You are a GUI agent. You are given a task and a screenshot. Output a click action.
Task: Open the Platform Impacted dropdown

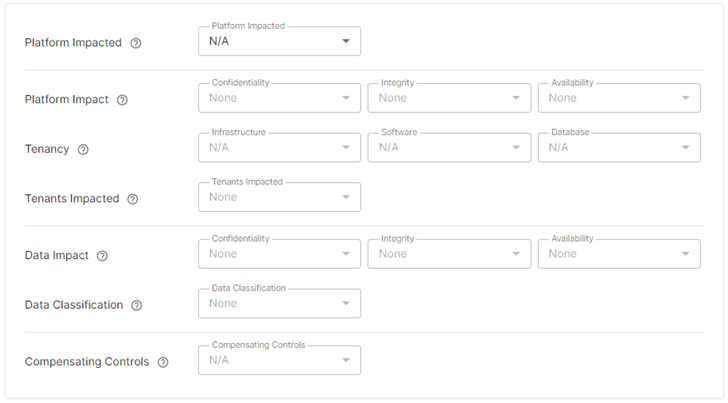pos(280,41)
